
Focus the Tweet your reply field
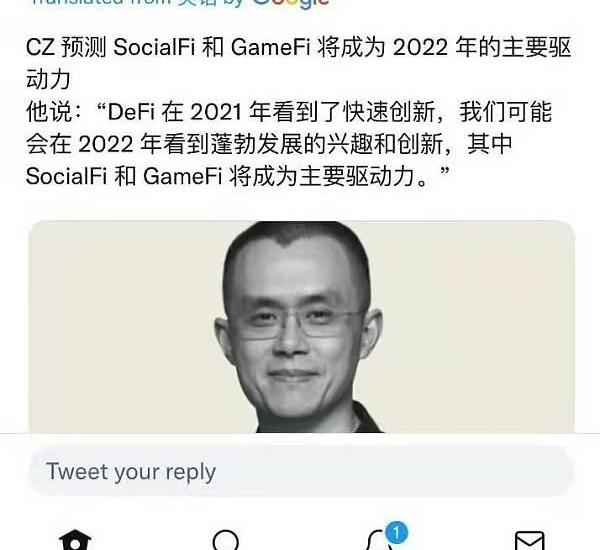pyautogui.click(x=302, y=471)
